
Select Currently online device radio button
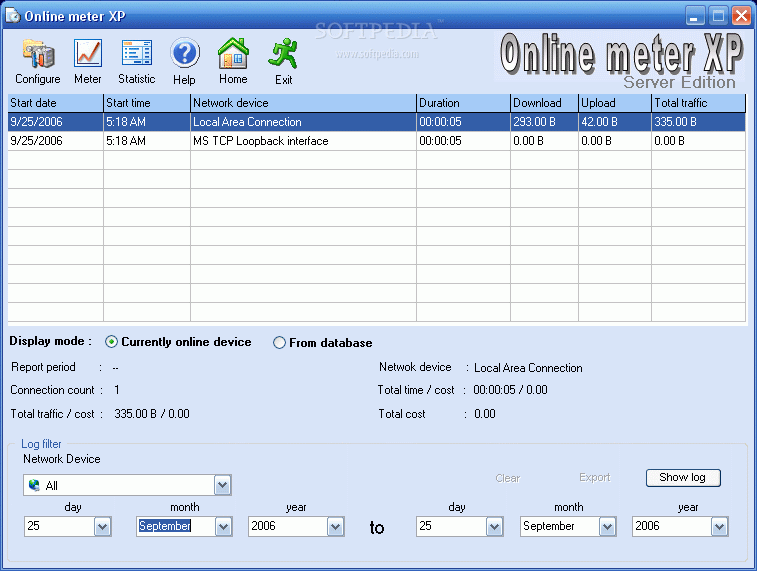pos(111,342)
